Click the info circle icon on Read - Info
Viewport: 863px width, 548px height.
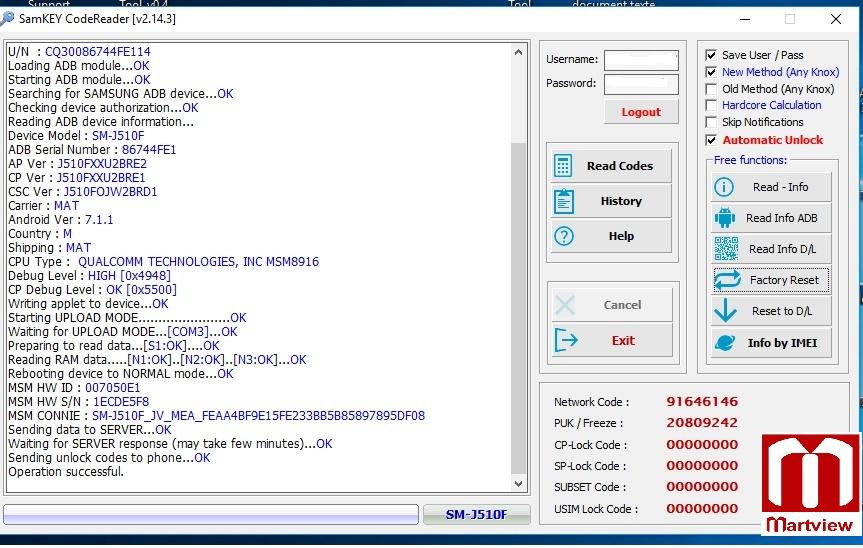(x=724, y=187)
